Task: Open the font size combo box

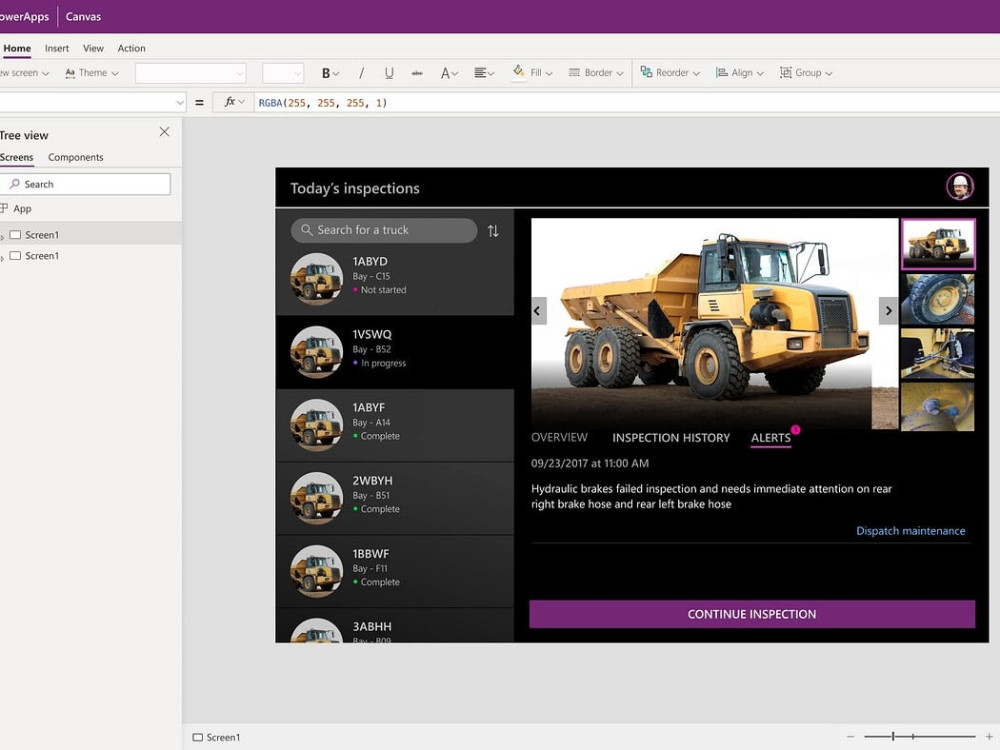Action: coord(283,73)
